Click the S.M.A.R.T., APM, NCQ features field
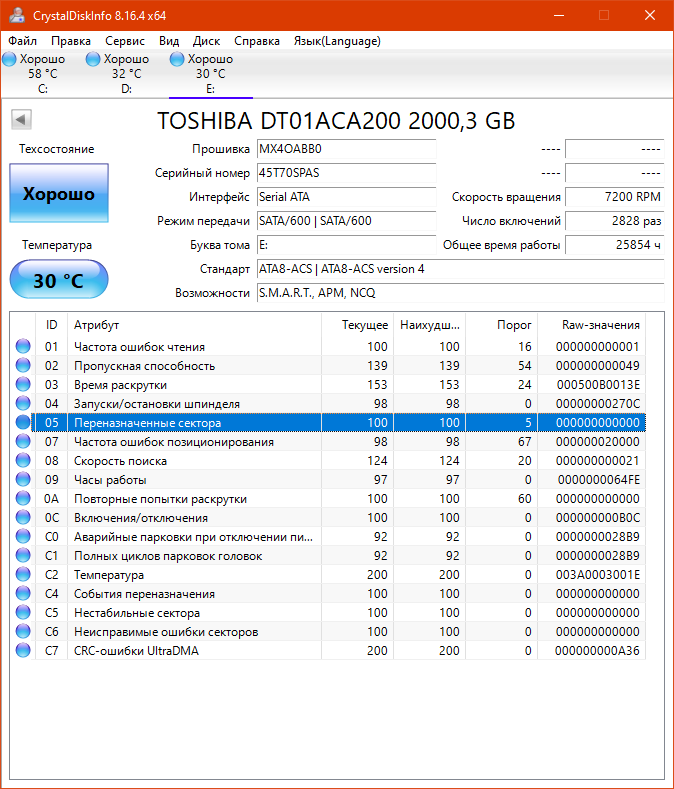Screen dimensions: 674x789 (461, 293)
